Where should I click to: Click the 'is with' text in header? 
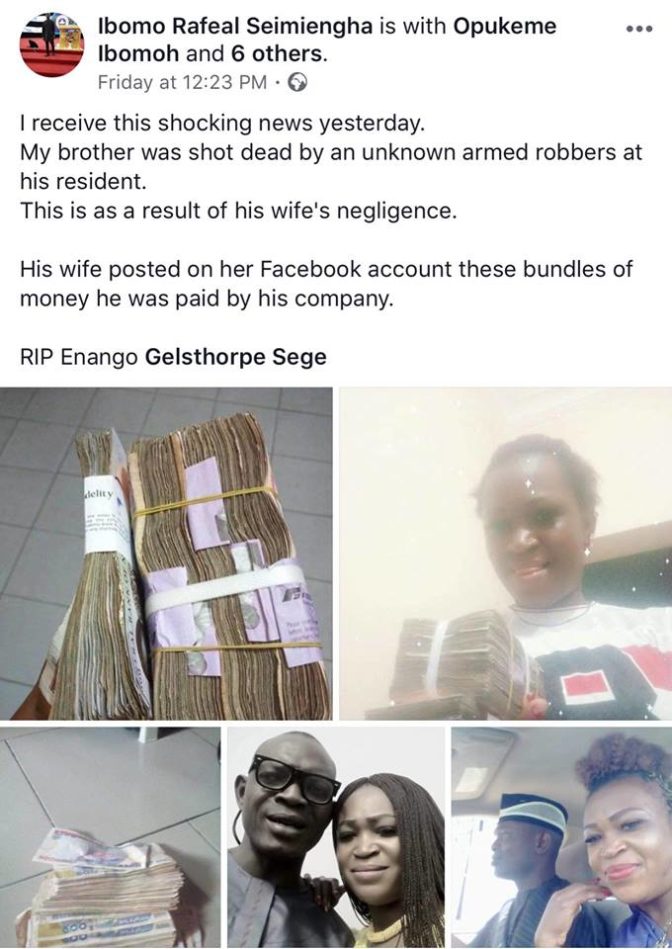click(x=412, y=26)
